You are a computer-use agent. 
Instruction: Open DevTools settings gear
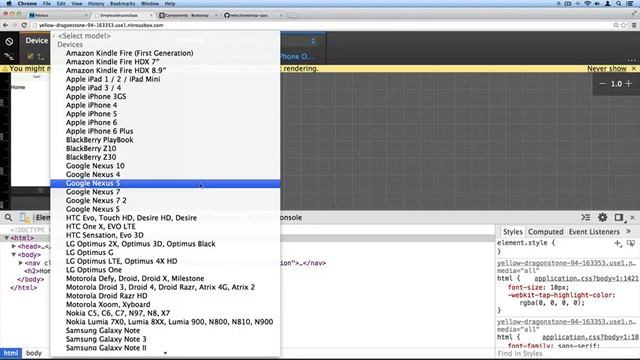[602, 218]
